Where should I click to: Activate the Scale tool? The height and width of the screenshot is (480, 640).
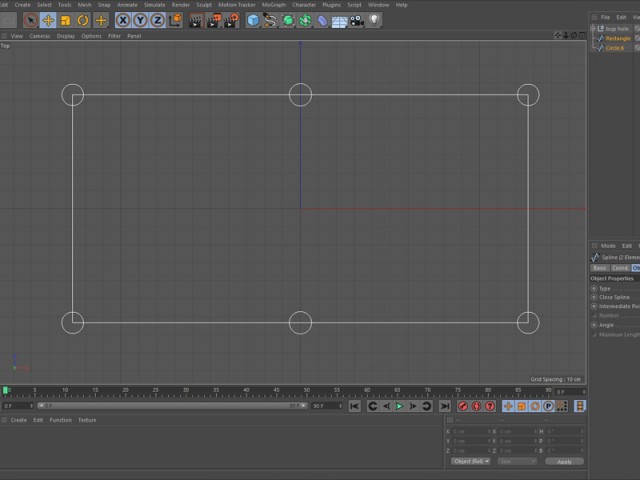[x=65, y=20]
